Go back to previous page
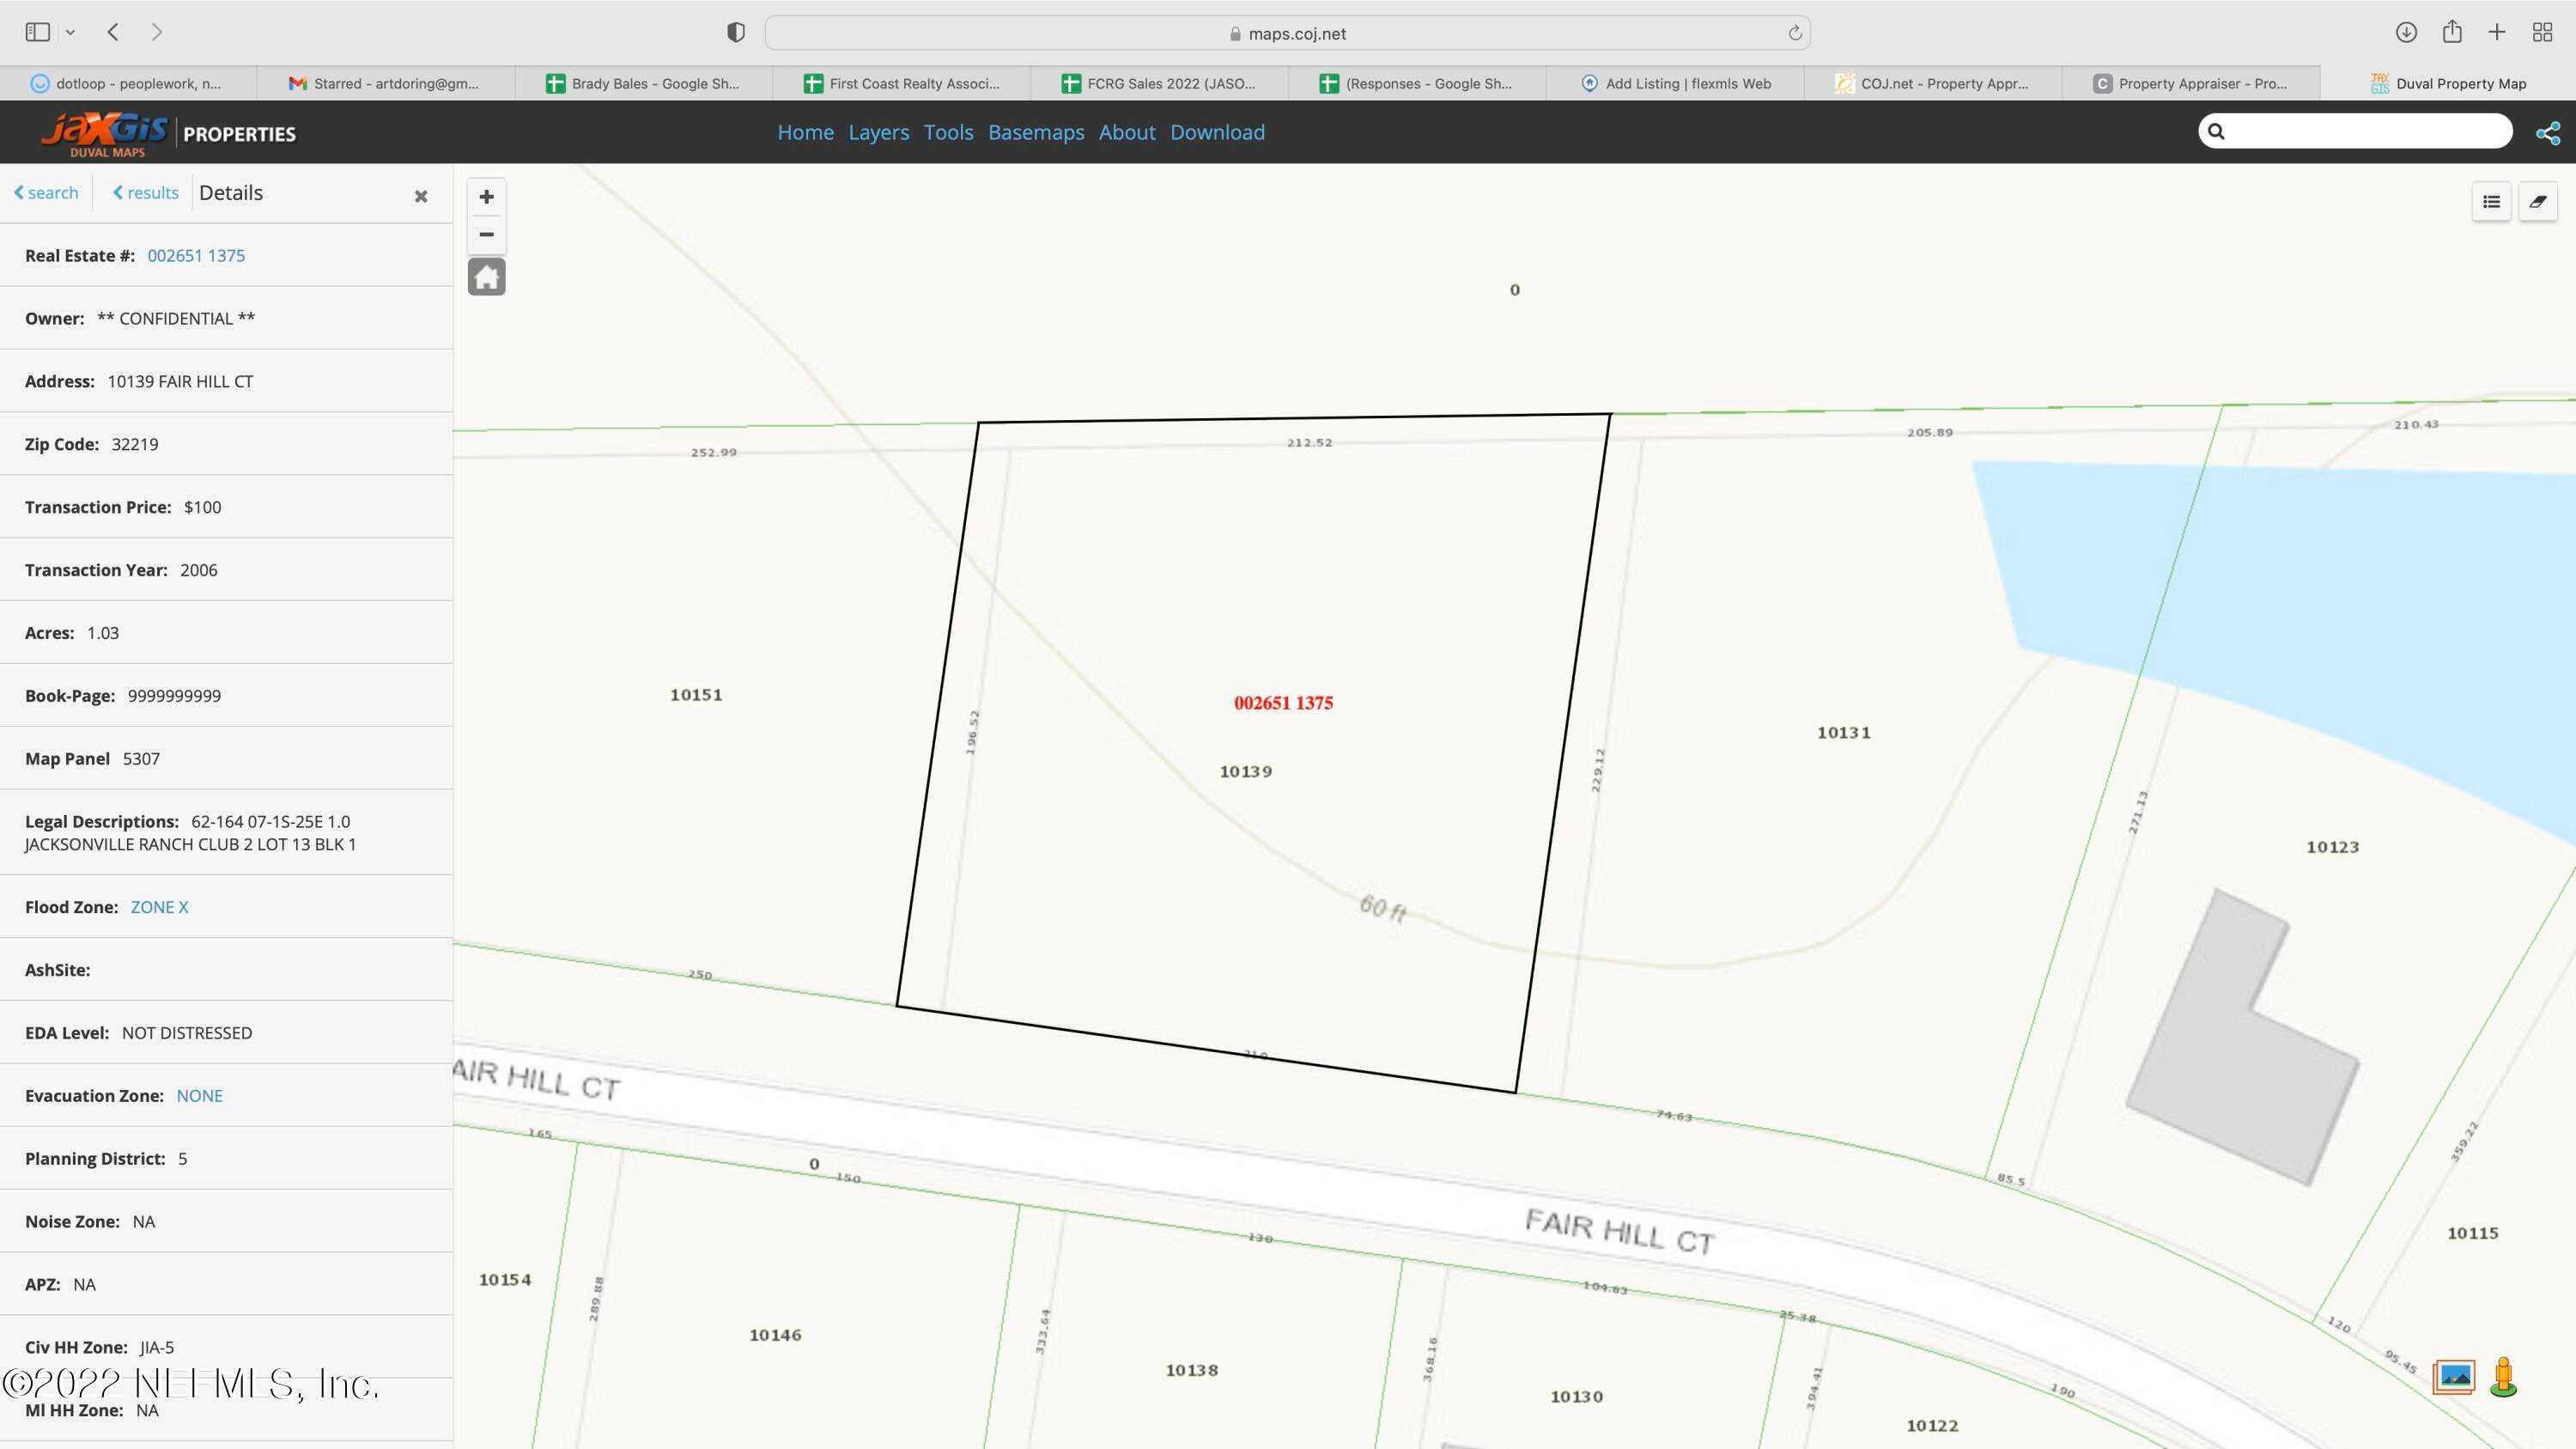 [113, 32]
